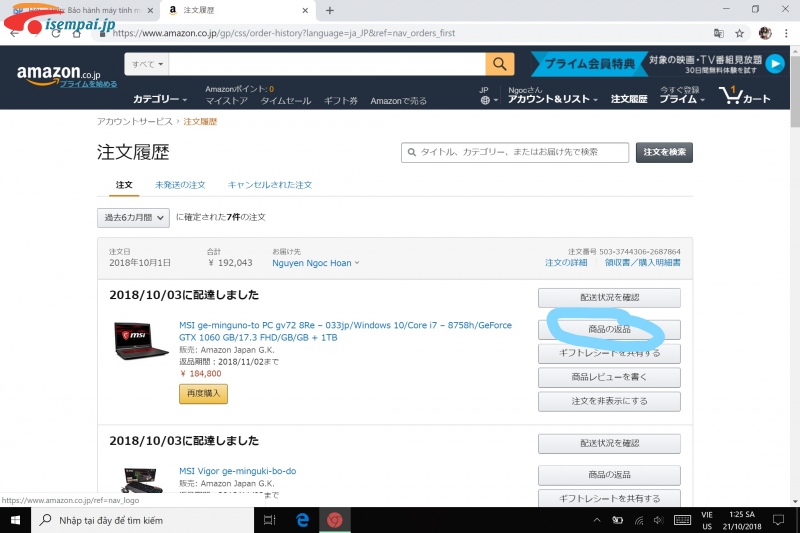Click the volume icon in system tray
The image size is (800, 533).
point(659,520)
